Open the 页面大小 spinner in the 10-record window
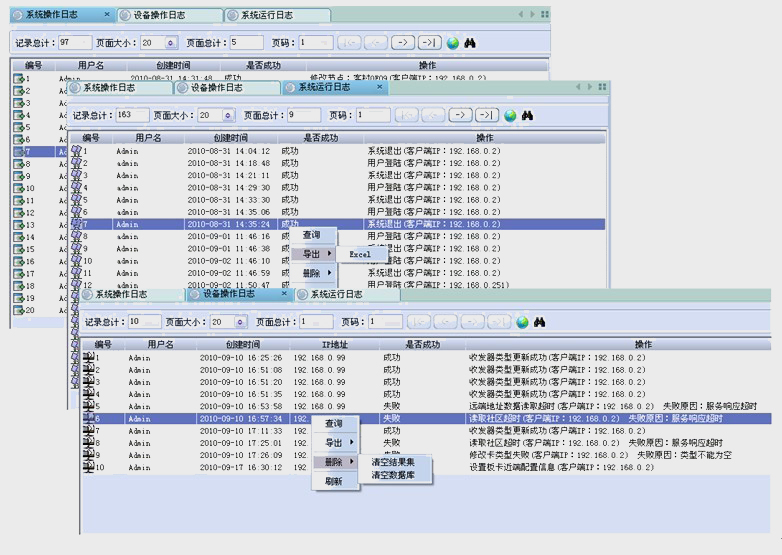The height and width of the screenshot is (555, 782). (240, 322)
